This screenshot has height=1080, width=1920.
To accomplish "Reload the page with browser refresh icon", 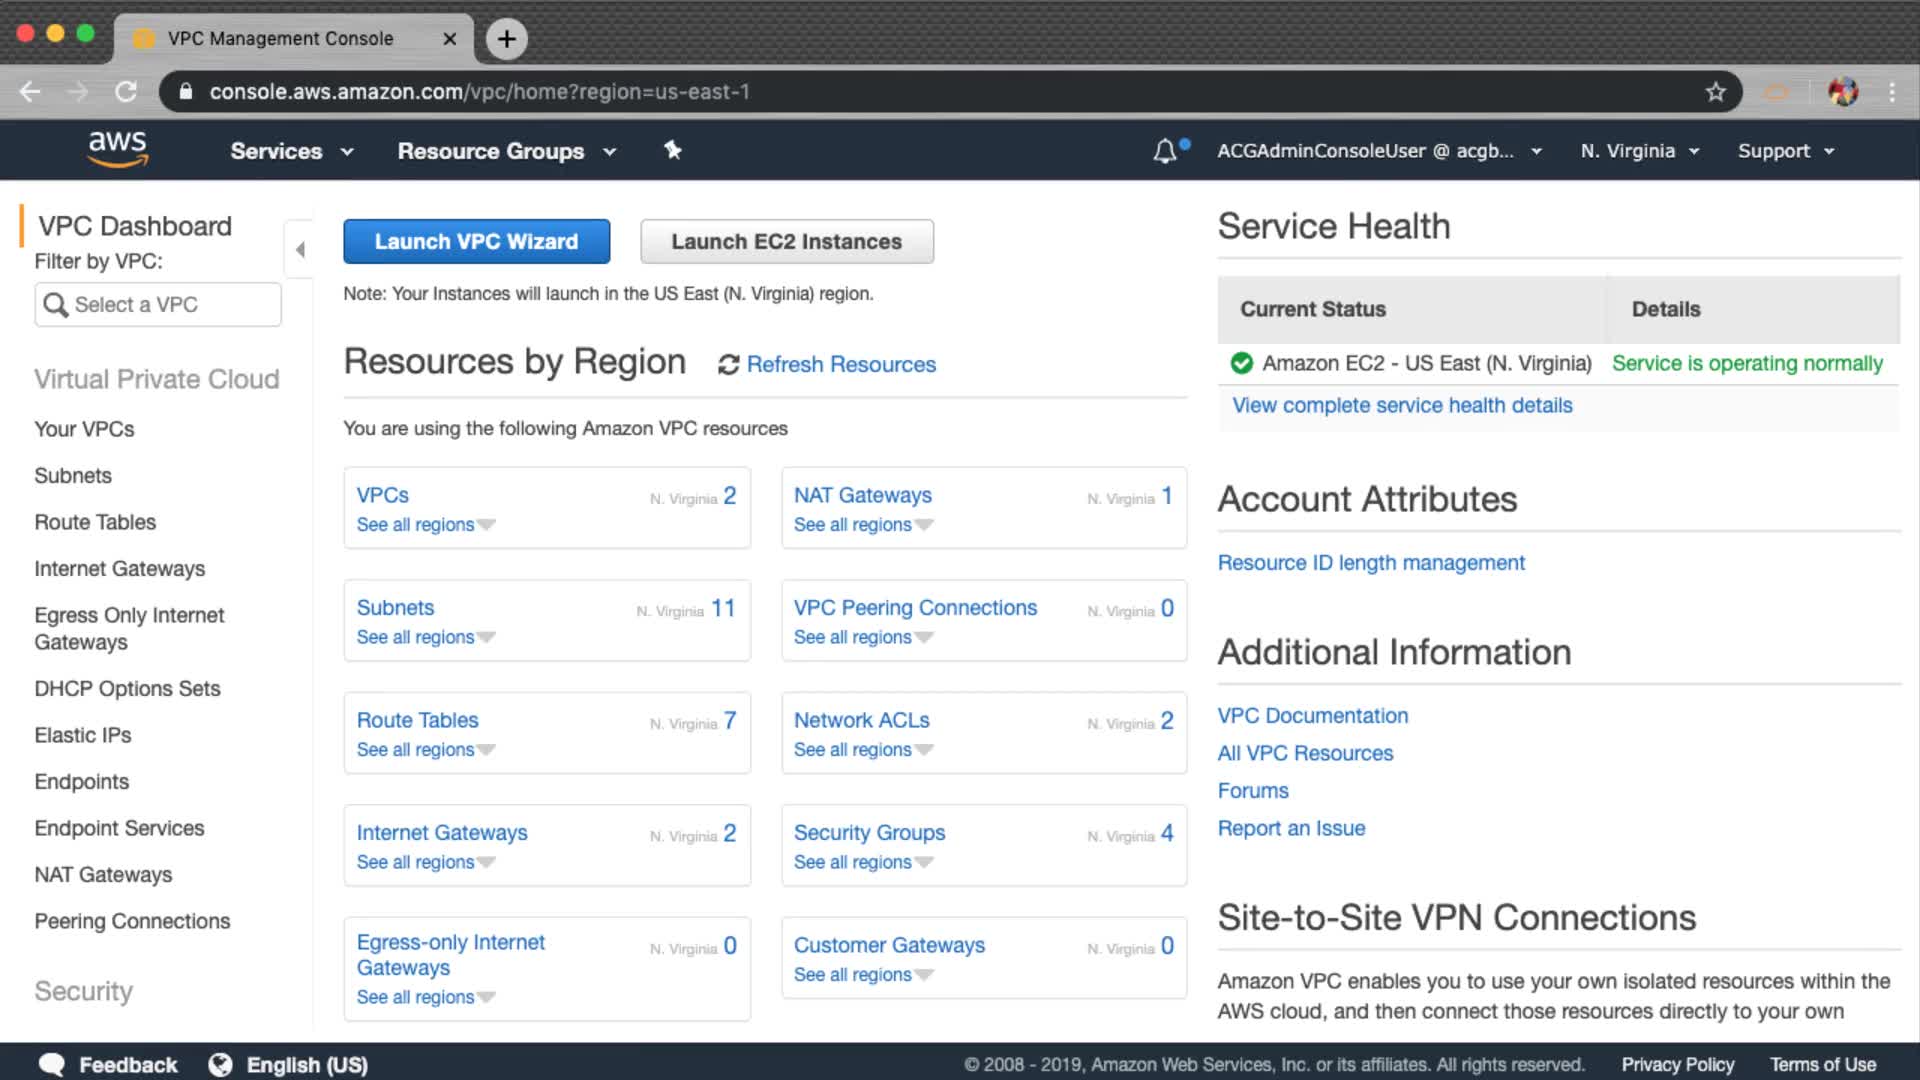I will (126, 92).
